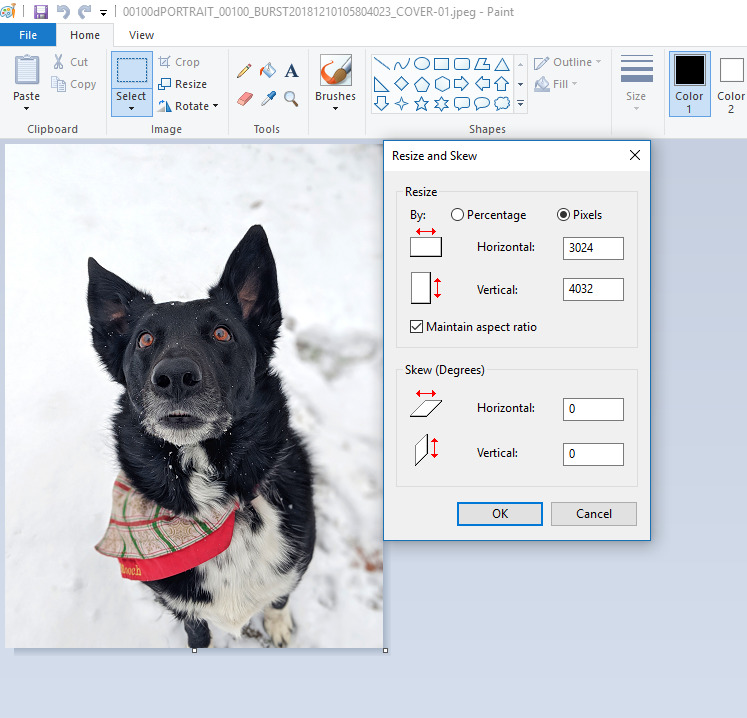Activate the Color picker eyedropper
747x718 pixels.
tap(268, 98)
